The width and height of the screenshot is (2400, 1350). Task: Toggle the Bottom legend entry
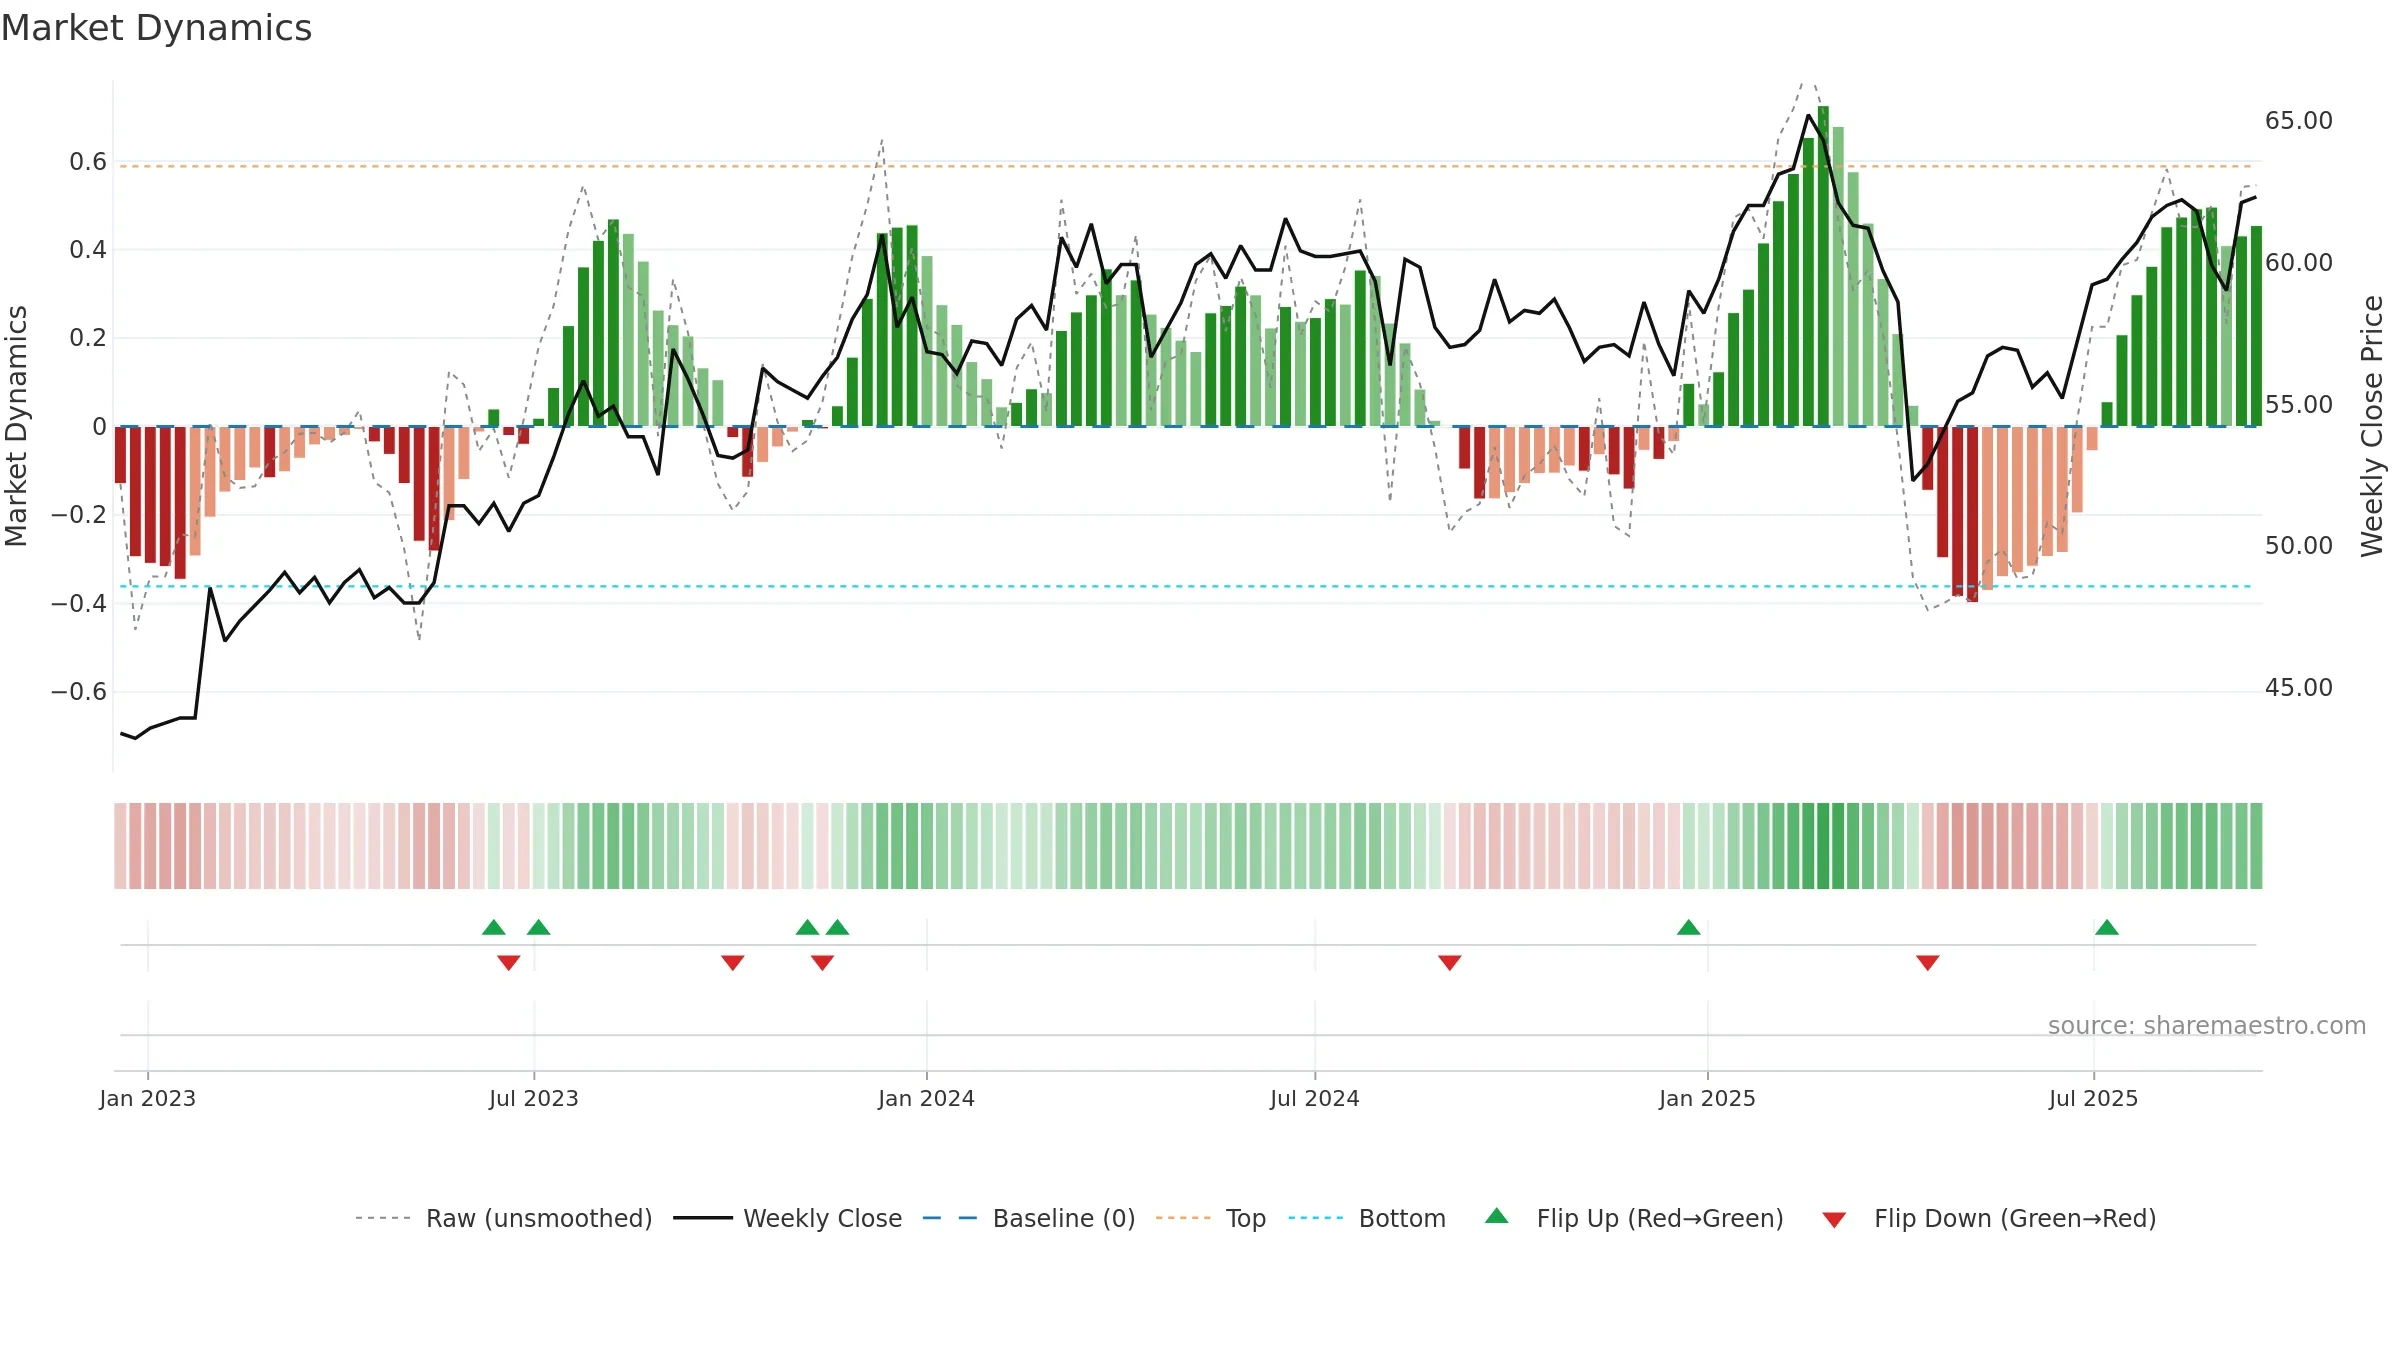pos(1367,1218)
